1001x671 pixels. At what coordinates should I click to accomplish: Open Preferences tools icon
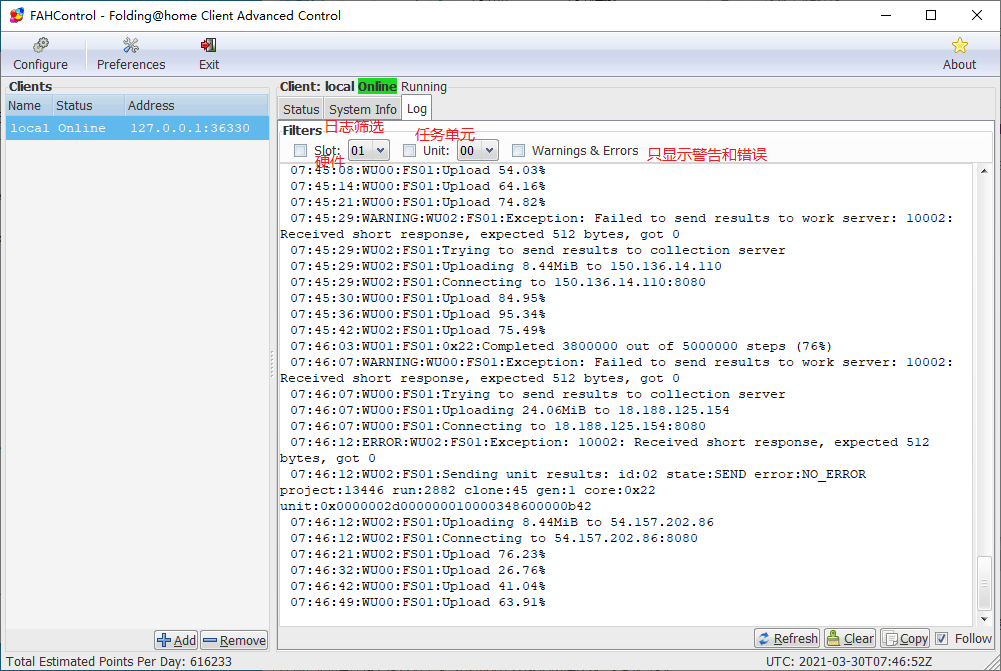131,45
